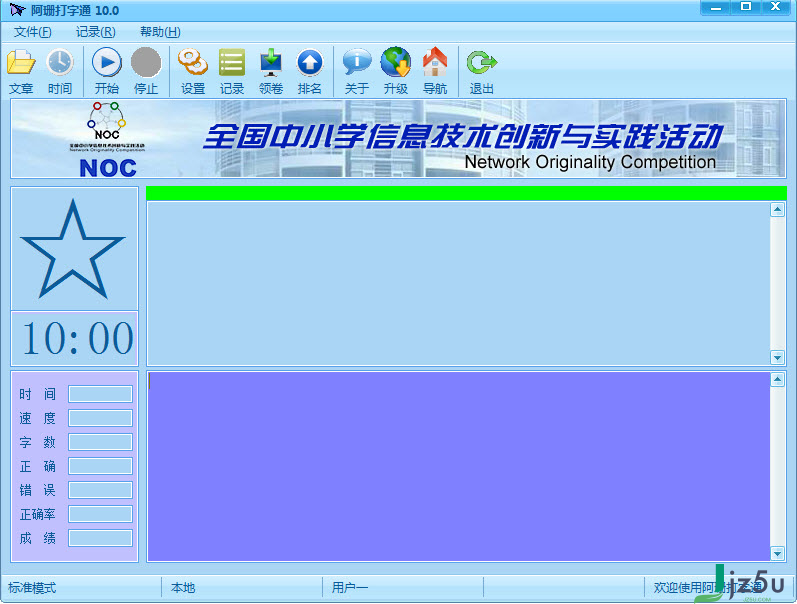Click the 时间 value field
This screenshot has width=797, height=604.
click(101, 394)
